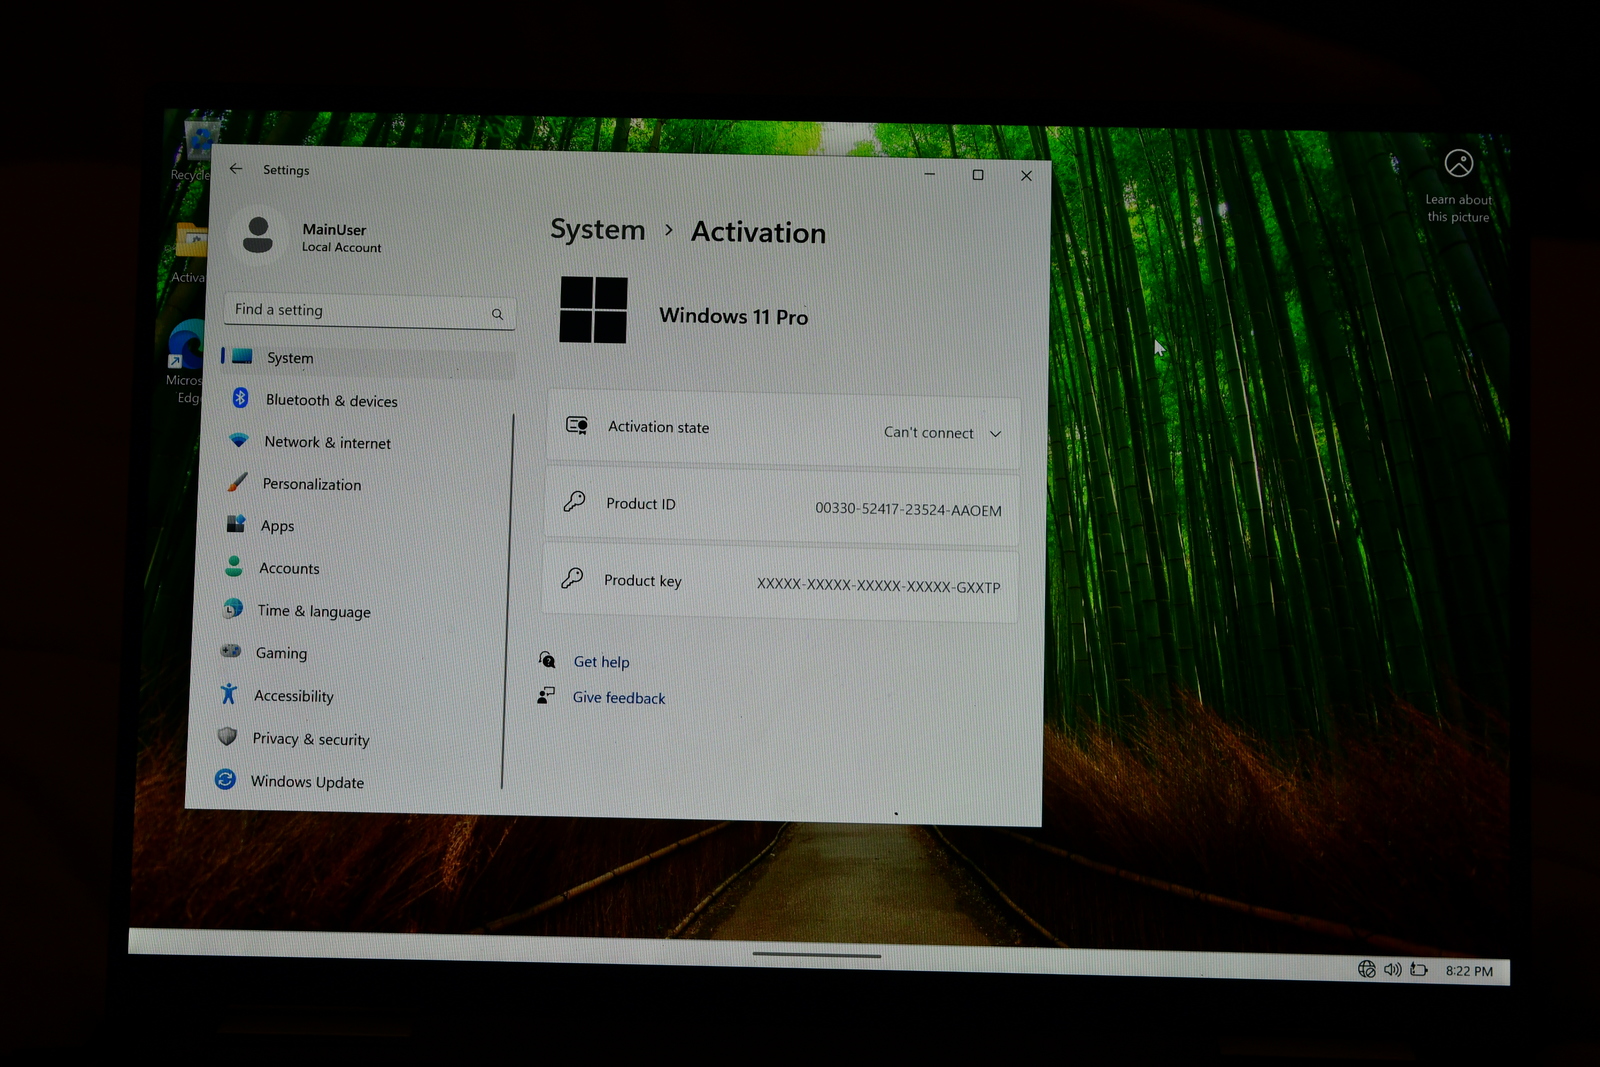Click the Windows 11 logo
1600x1067 pixels.
(594, 310)
